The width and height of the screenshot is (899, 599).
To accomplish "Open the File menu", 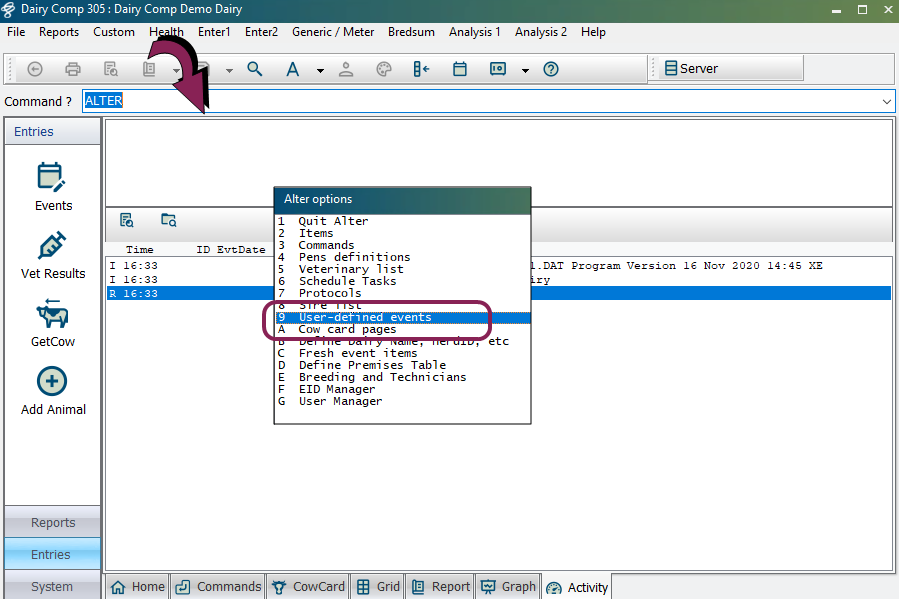I will click(16, 32).
